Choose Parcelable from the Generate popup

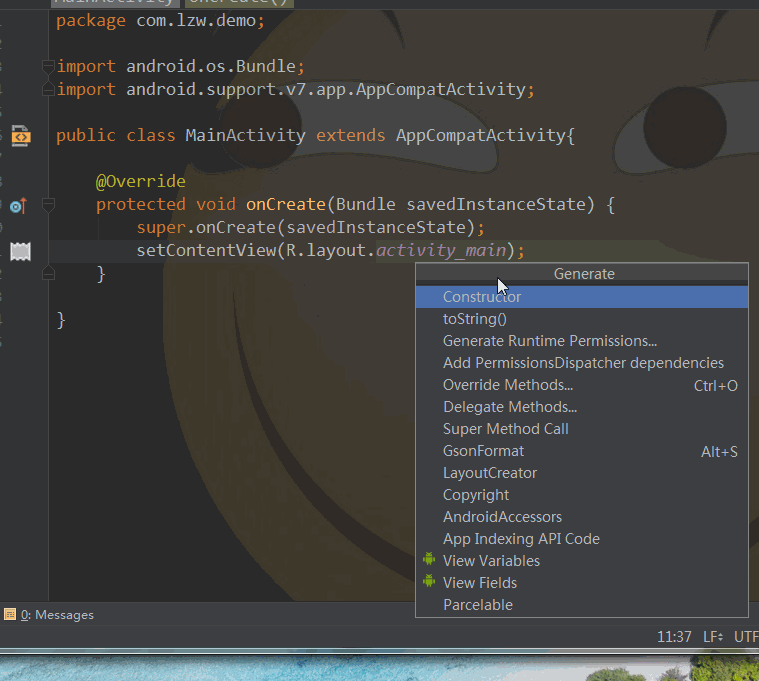click(x=478, y=605)
